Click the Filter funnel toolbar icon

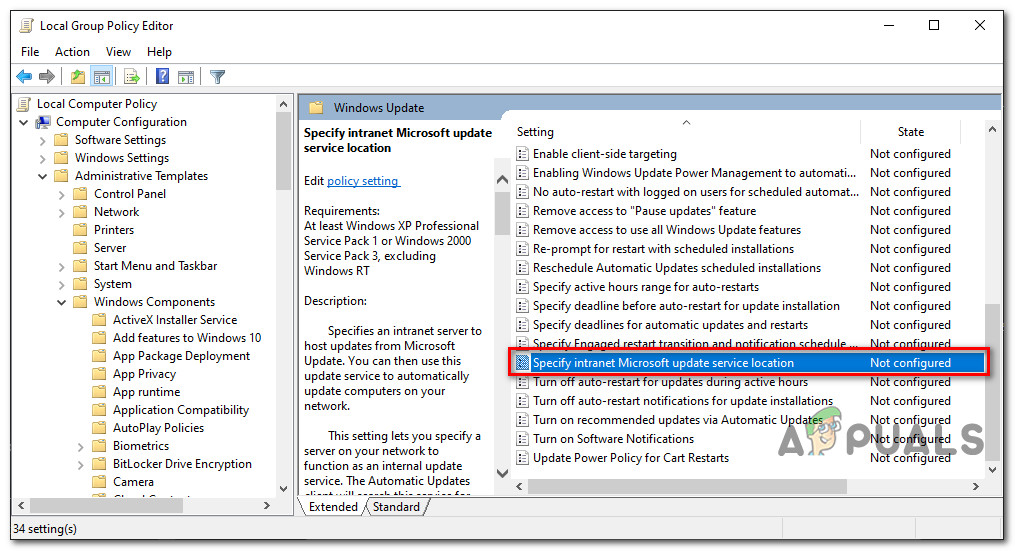point(218,77)
